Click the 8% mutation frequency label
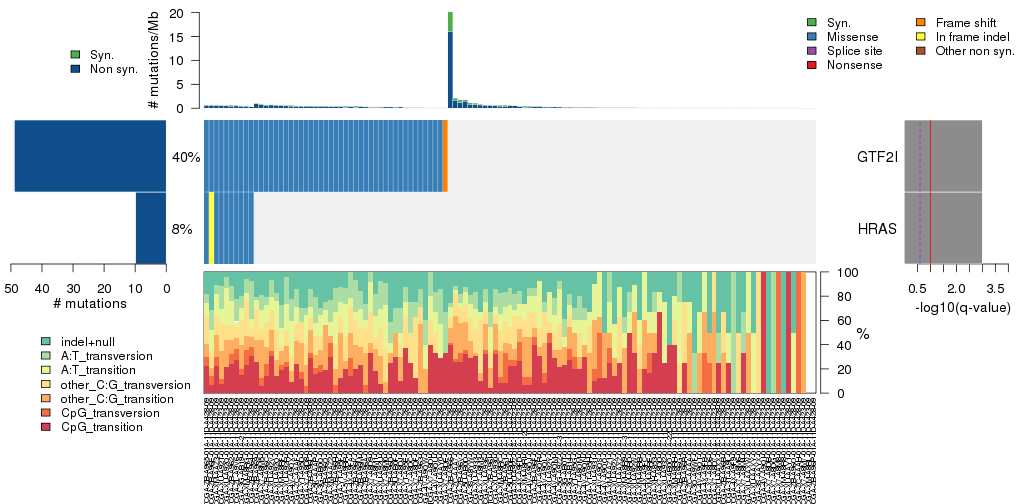The height and width of the screenshot is (504, 1020). pos(182,229)
